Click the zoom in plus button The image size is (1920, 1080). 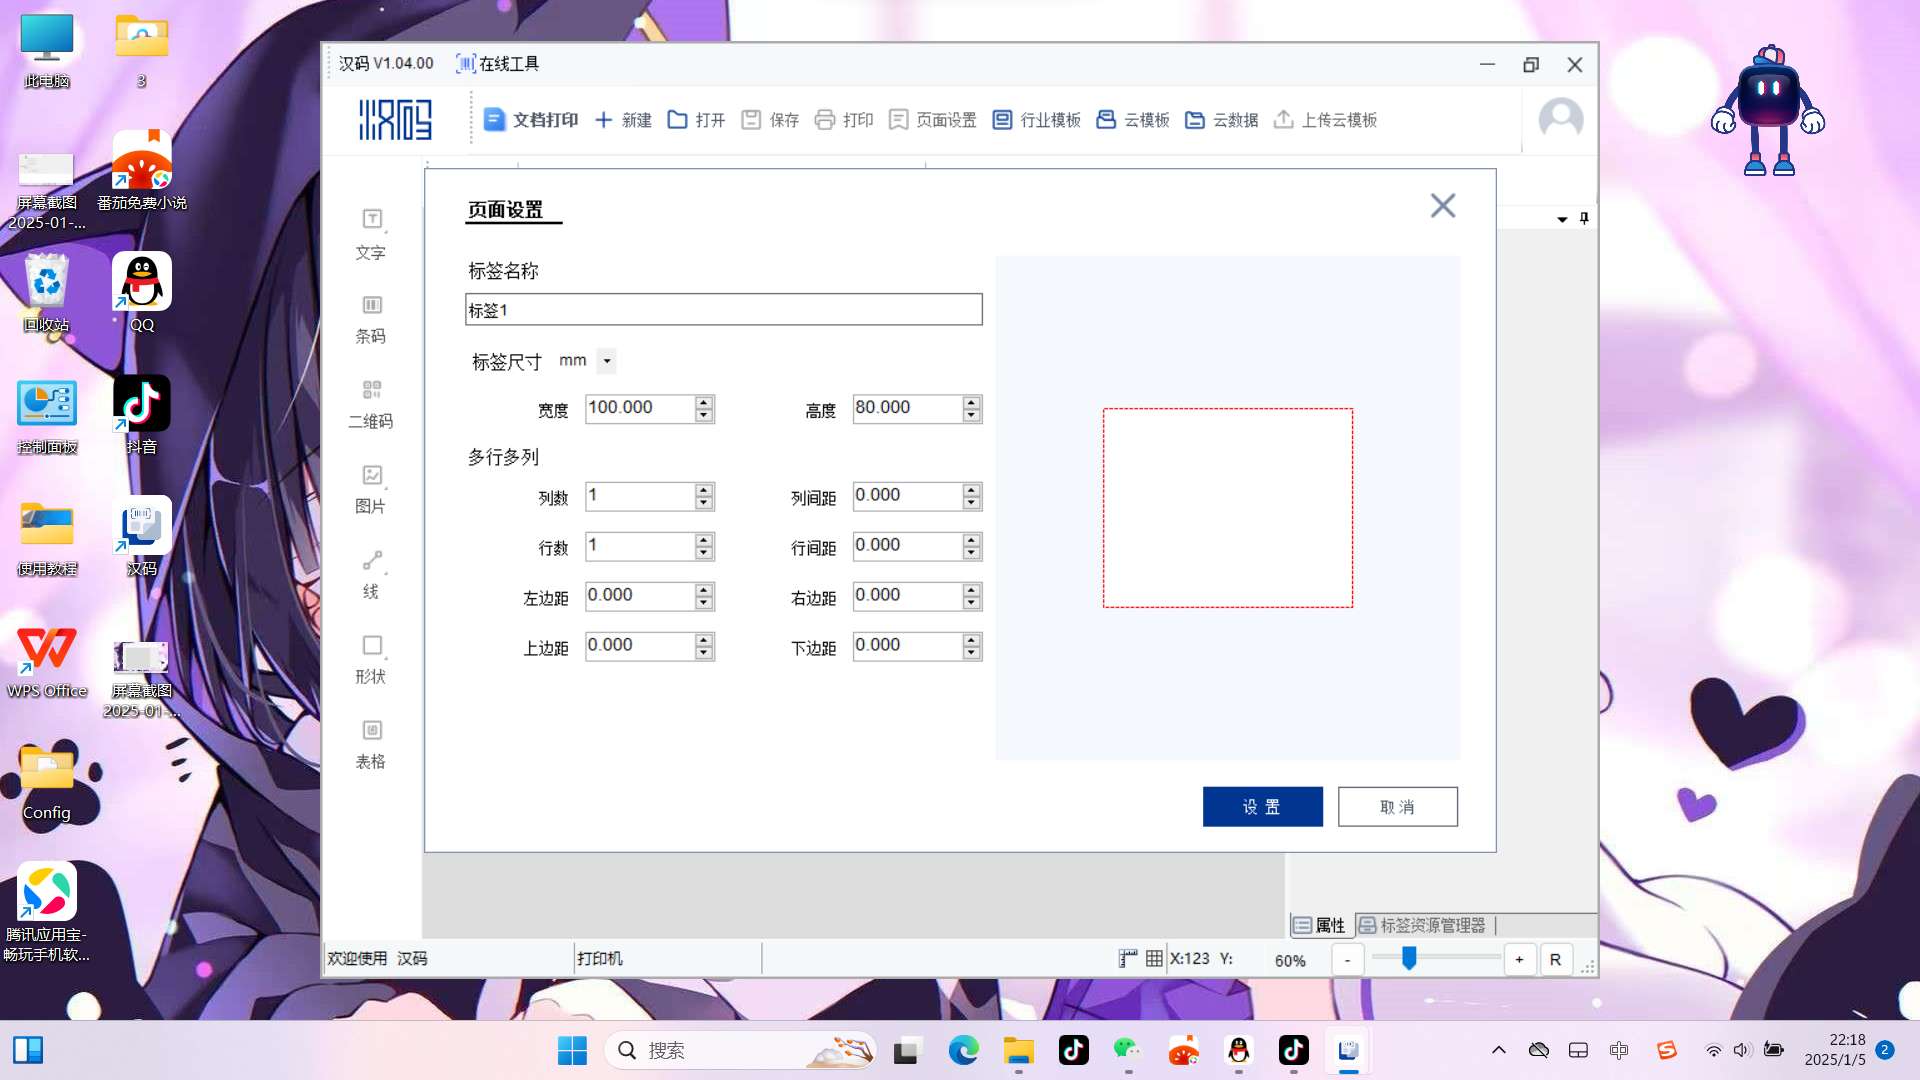point(1519,960)
